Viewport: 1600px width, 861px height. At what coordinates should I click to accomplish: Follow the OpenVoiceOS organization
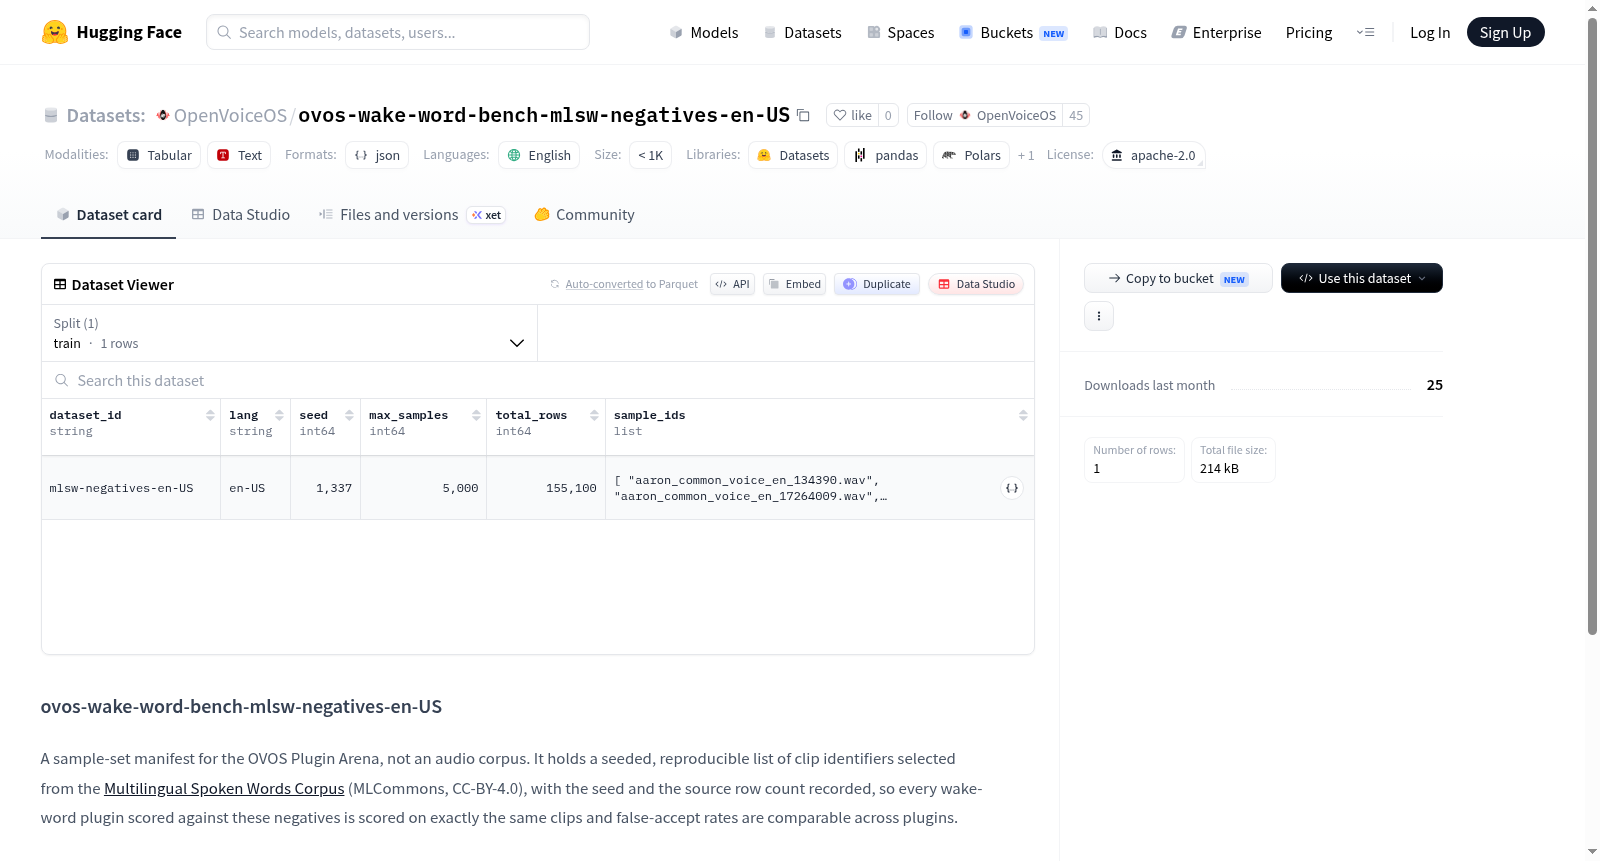(x=984, y=115)
